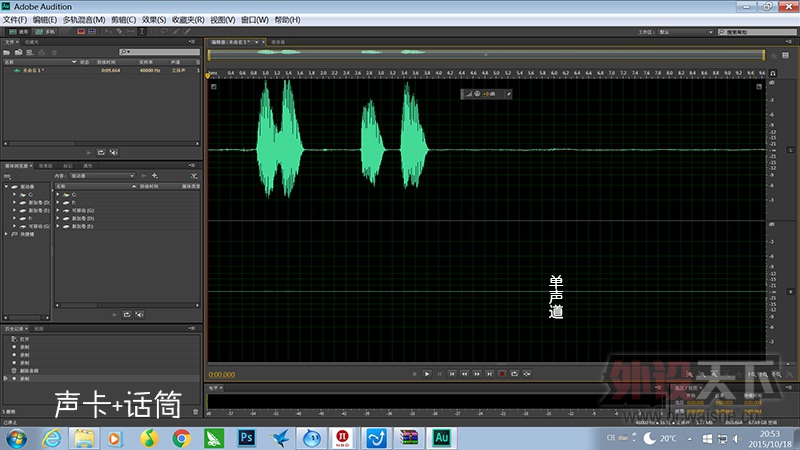
Task: Open 视图(V) menu
Action: coord(222,20)
